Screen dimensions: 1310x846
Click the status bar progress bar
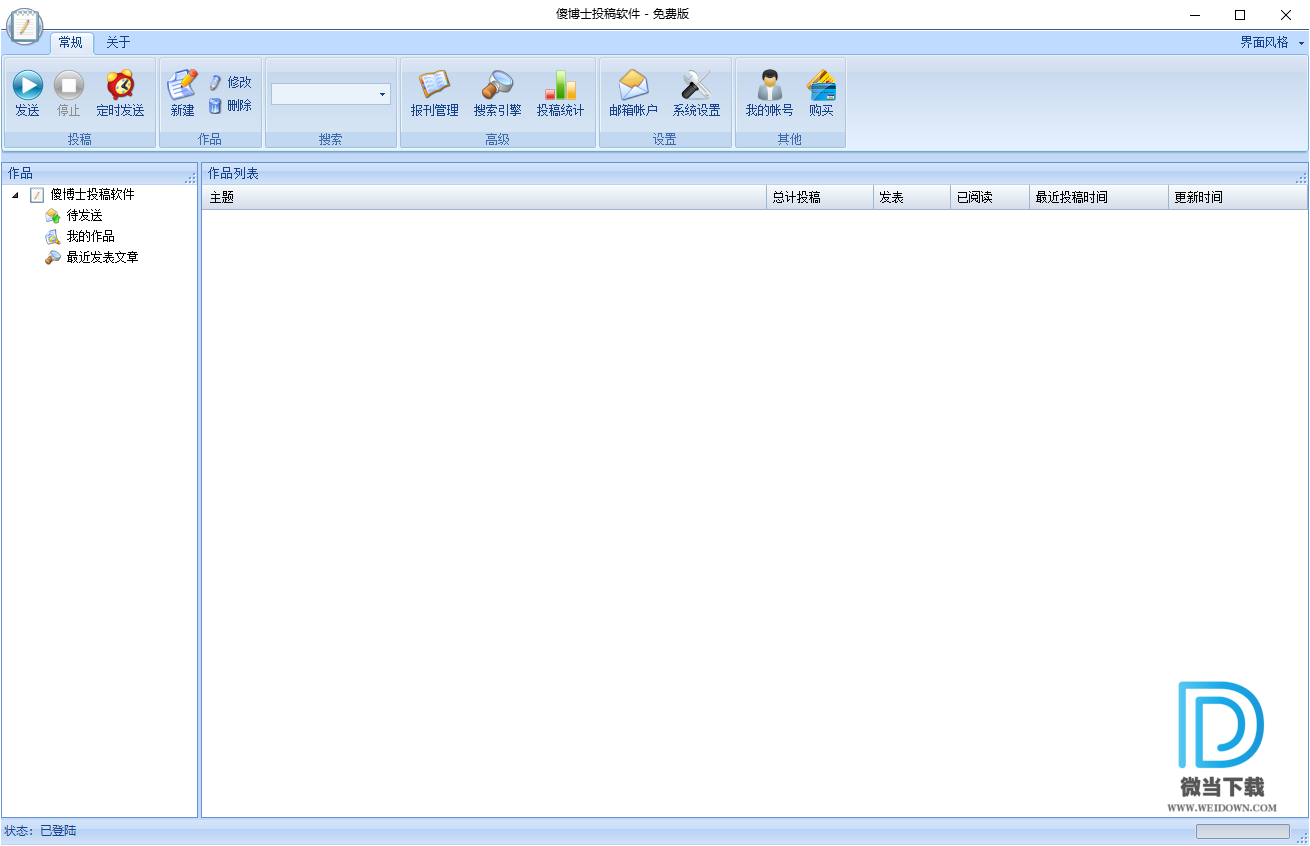1243,832
